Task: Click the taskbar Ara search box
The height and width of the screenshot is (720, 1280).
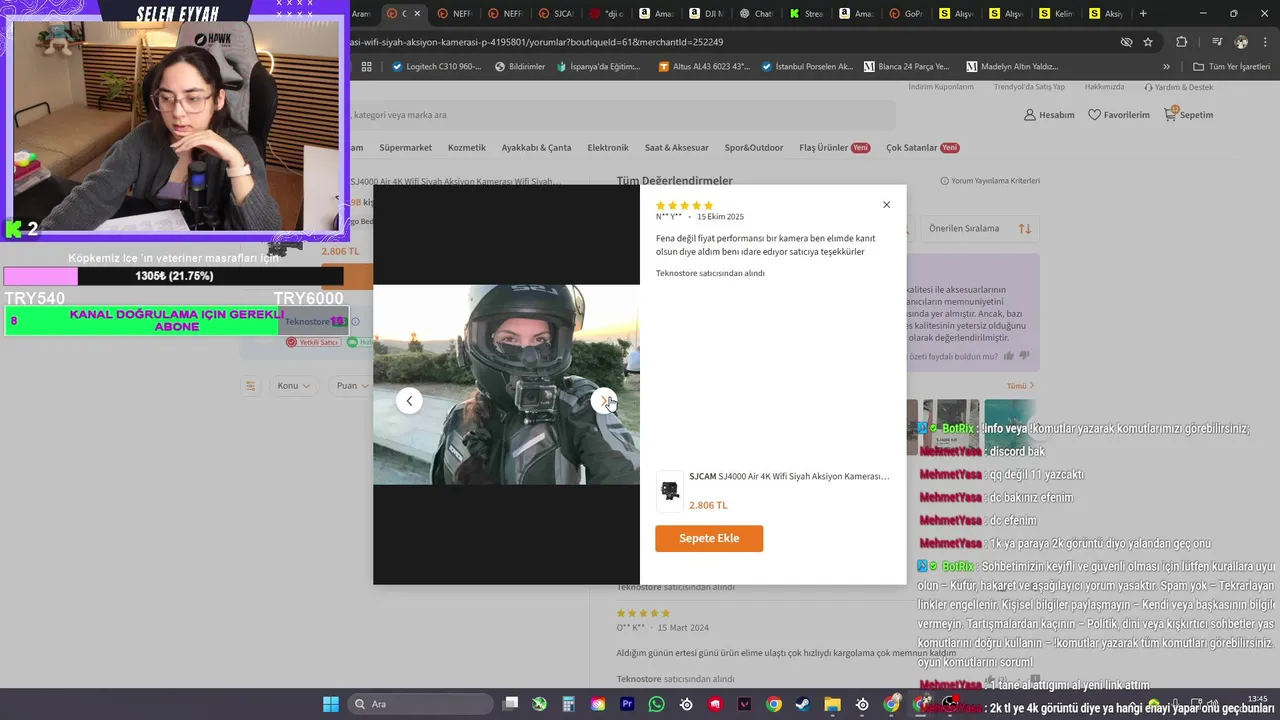Action: (420, 704)
